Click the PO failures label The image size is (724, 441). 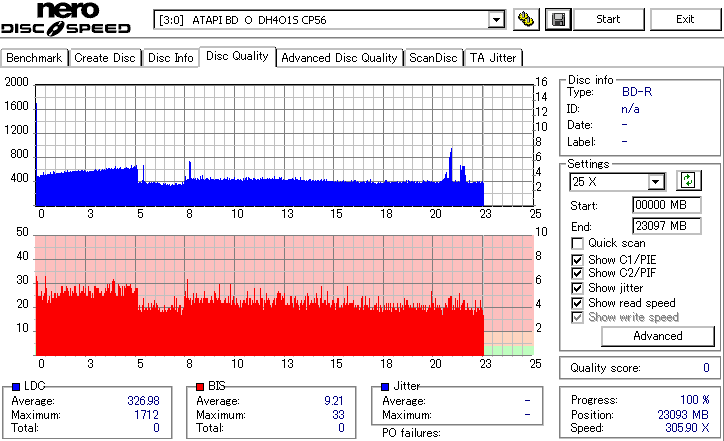[x=411, y=433]
